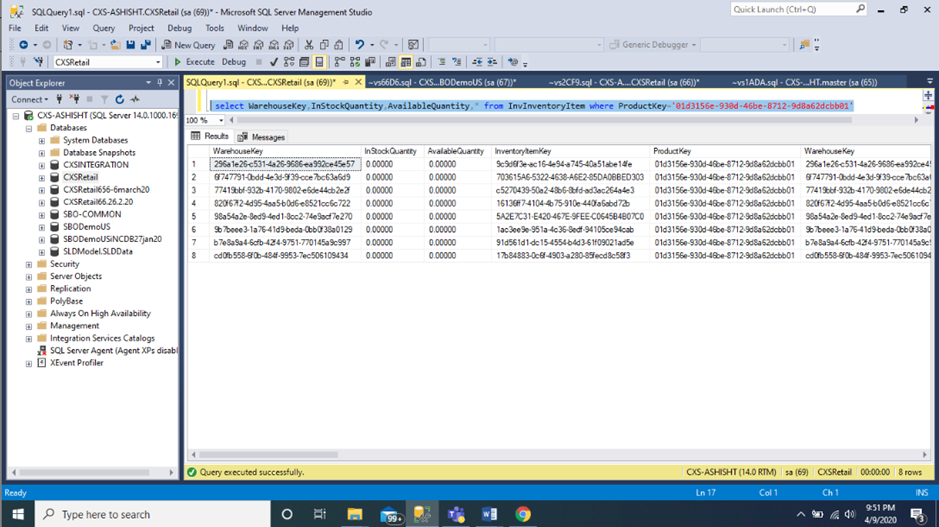Click the Increase Indent icon

pyautogui.click(x=492, y=62)
